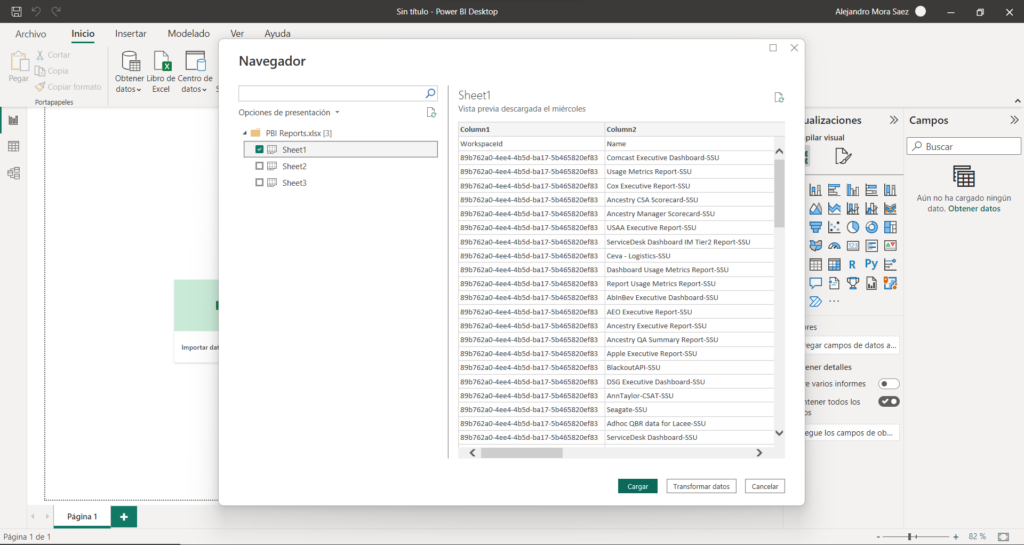Open the Report view from left sidebar

14,120
